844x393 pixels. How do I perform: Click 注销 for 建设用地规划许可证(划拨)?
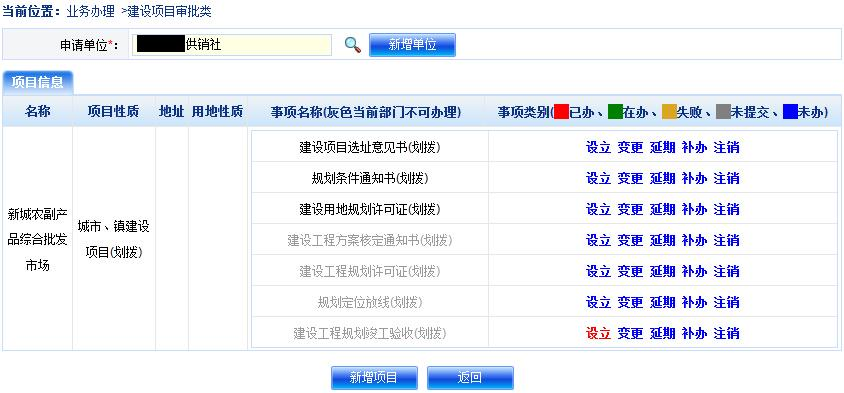click(726, 209)
